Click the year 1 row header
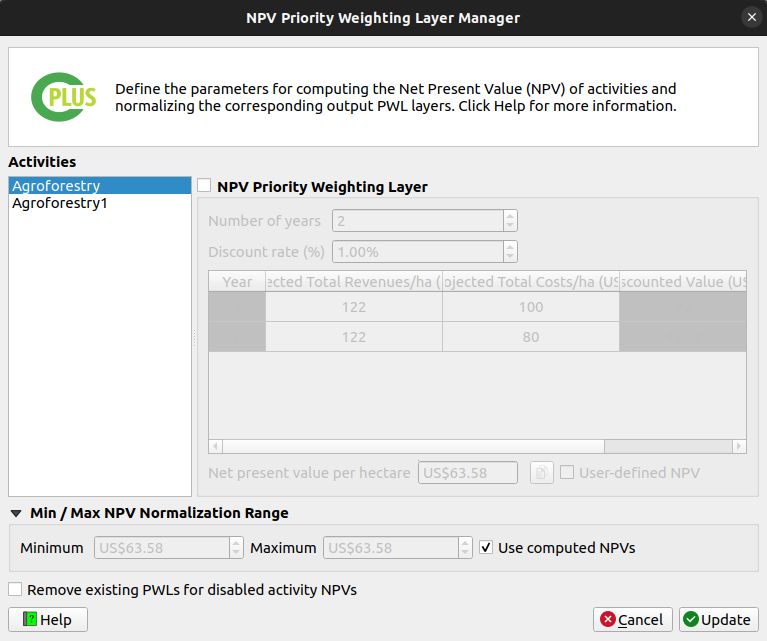 (x=237, y=307)
